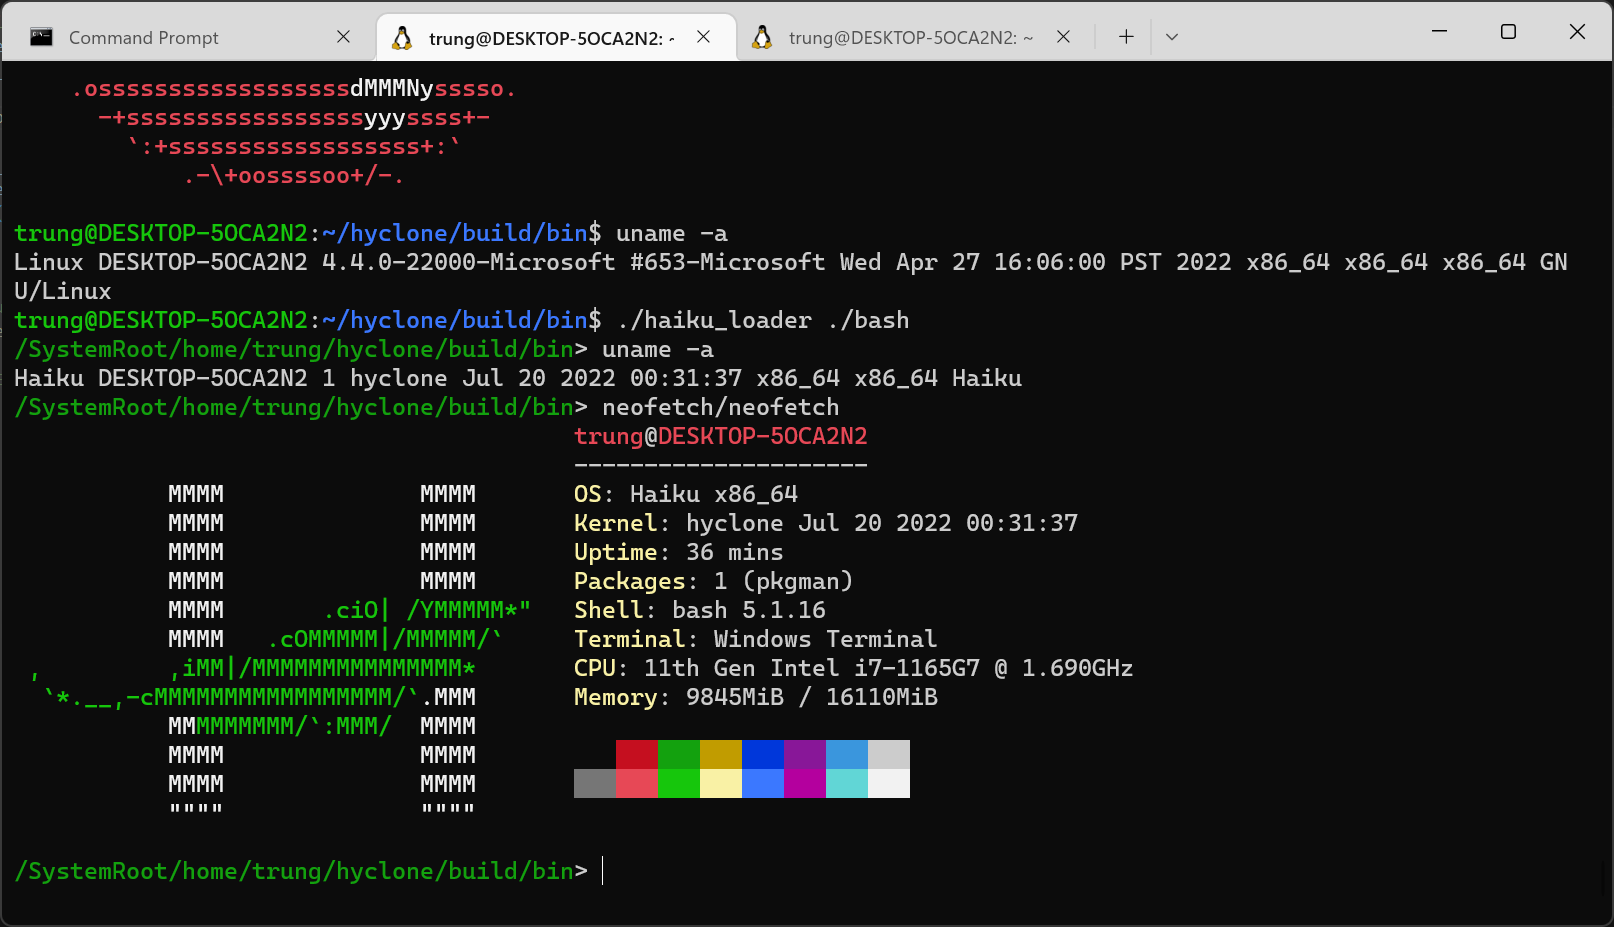Screen dimensions: 1614x927
Task: Click the red trung@DESKTOP-5OCA2N2 neofetch header
Action: tap(721, 436)
